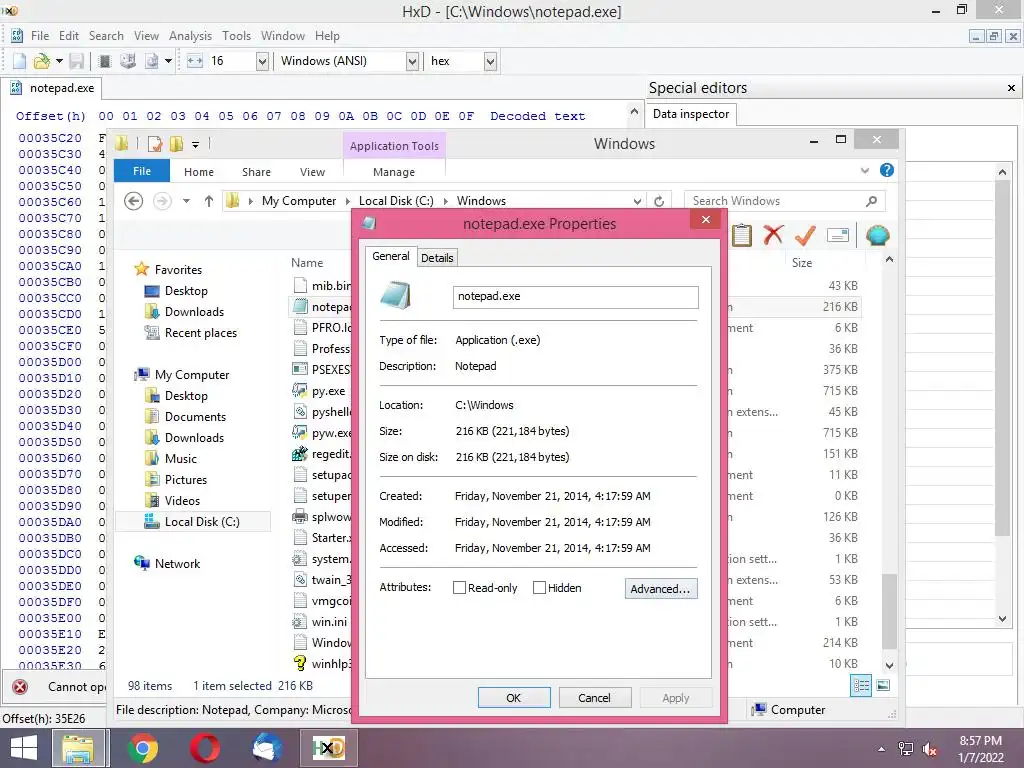
Task: Show hidden system tray icons arrow
Action: pyautogui.click(x=882, y=749)
